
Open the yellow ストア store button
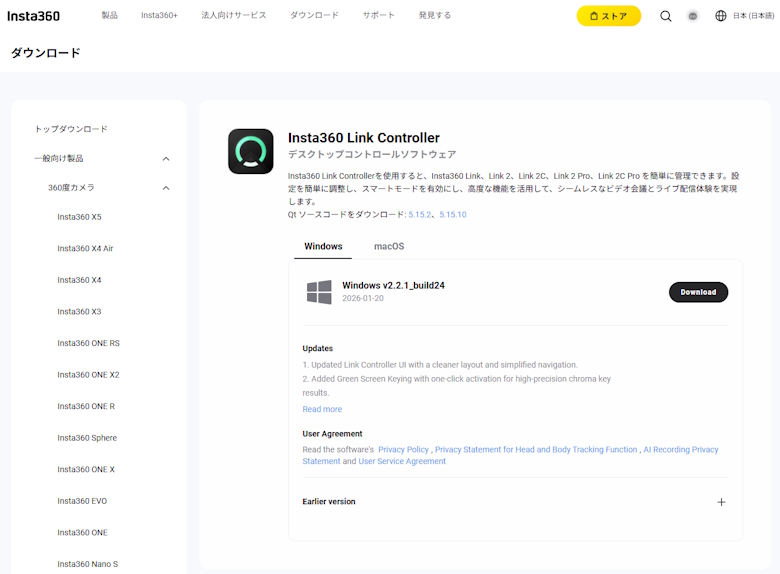pos(608,16)
